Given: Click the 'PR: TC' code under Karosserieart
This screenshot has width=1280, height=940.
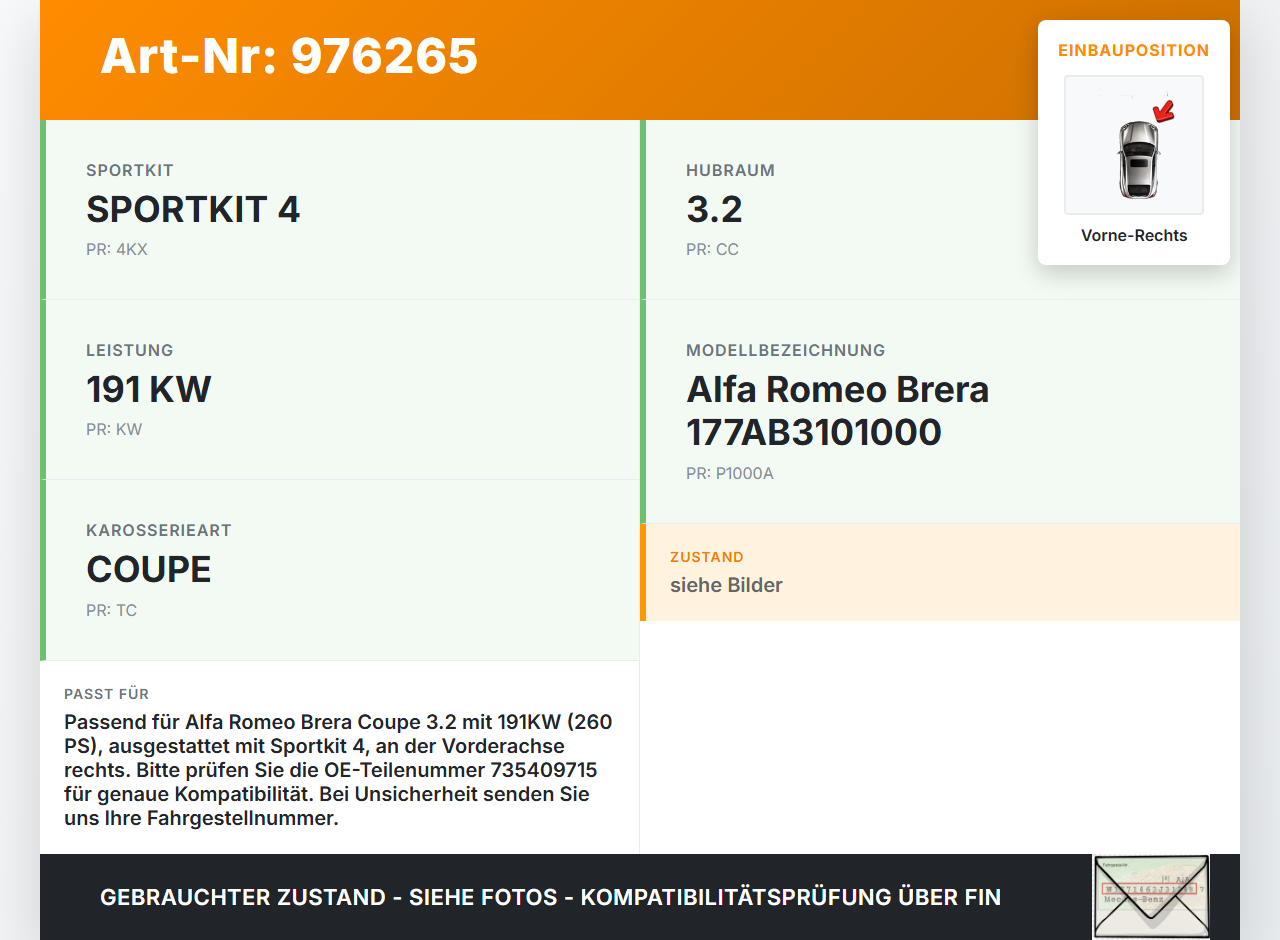Looking at the screenshot, I should (x=111, y=610).
